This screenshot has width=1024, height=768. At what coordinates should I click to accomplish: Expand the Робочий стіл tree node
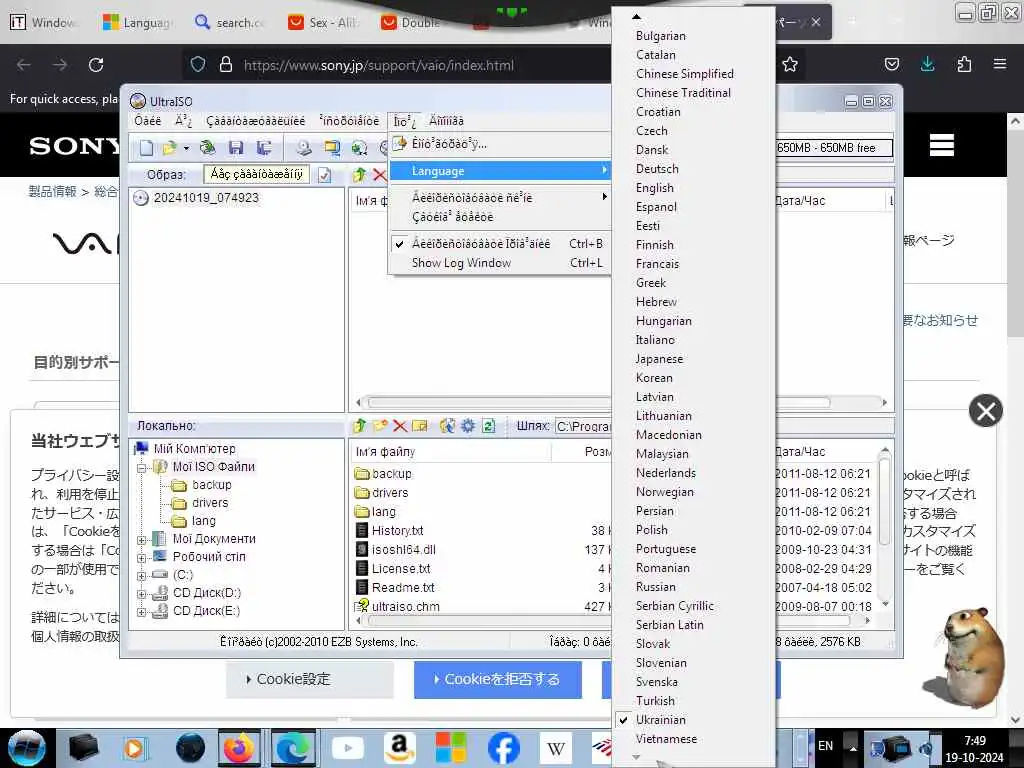coord(142,558)
